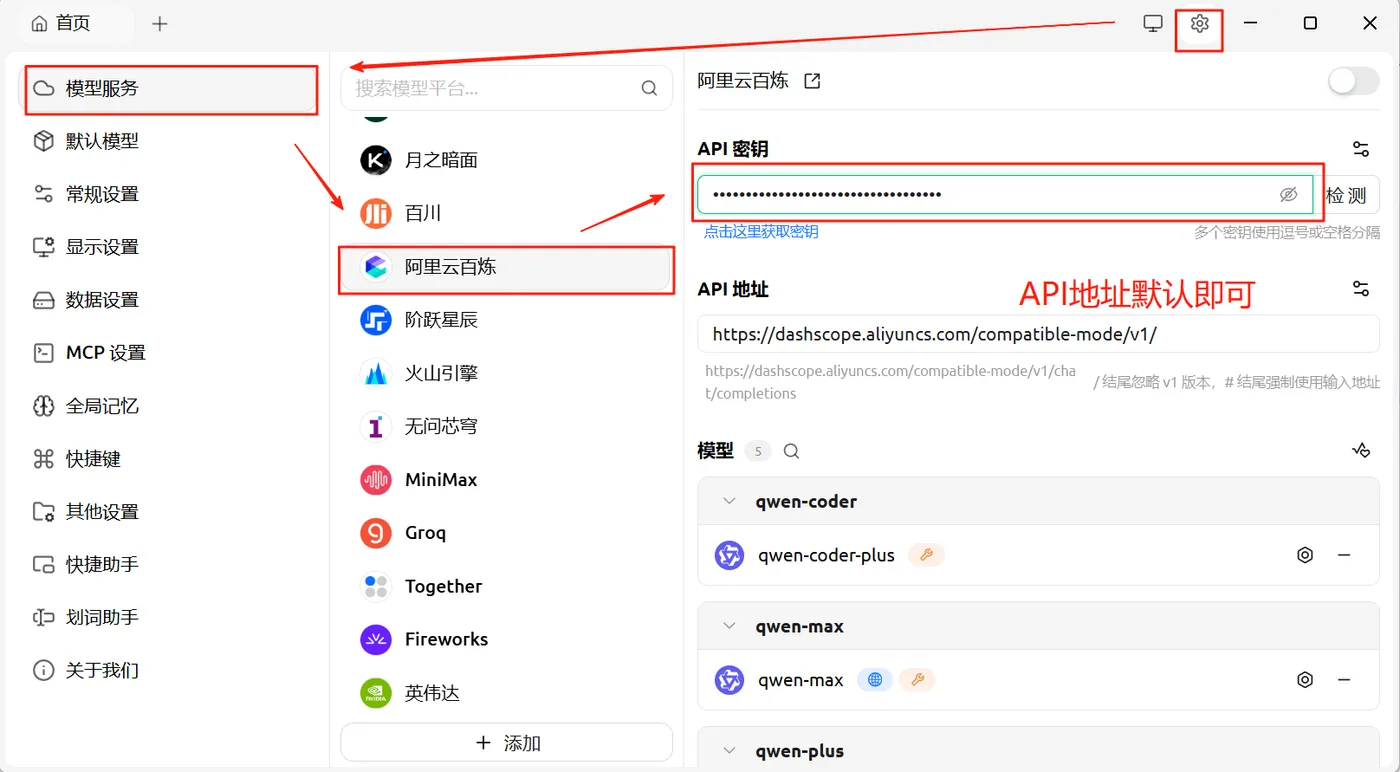The image size is (1400, 772).
Task: Open the settings gear in title bar
Action: 1200,24
